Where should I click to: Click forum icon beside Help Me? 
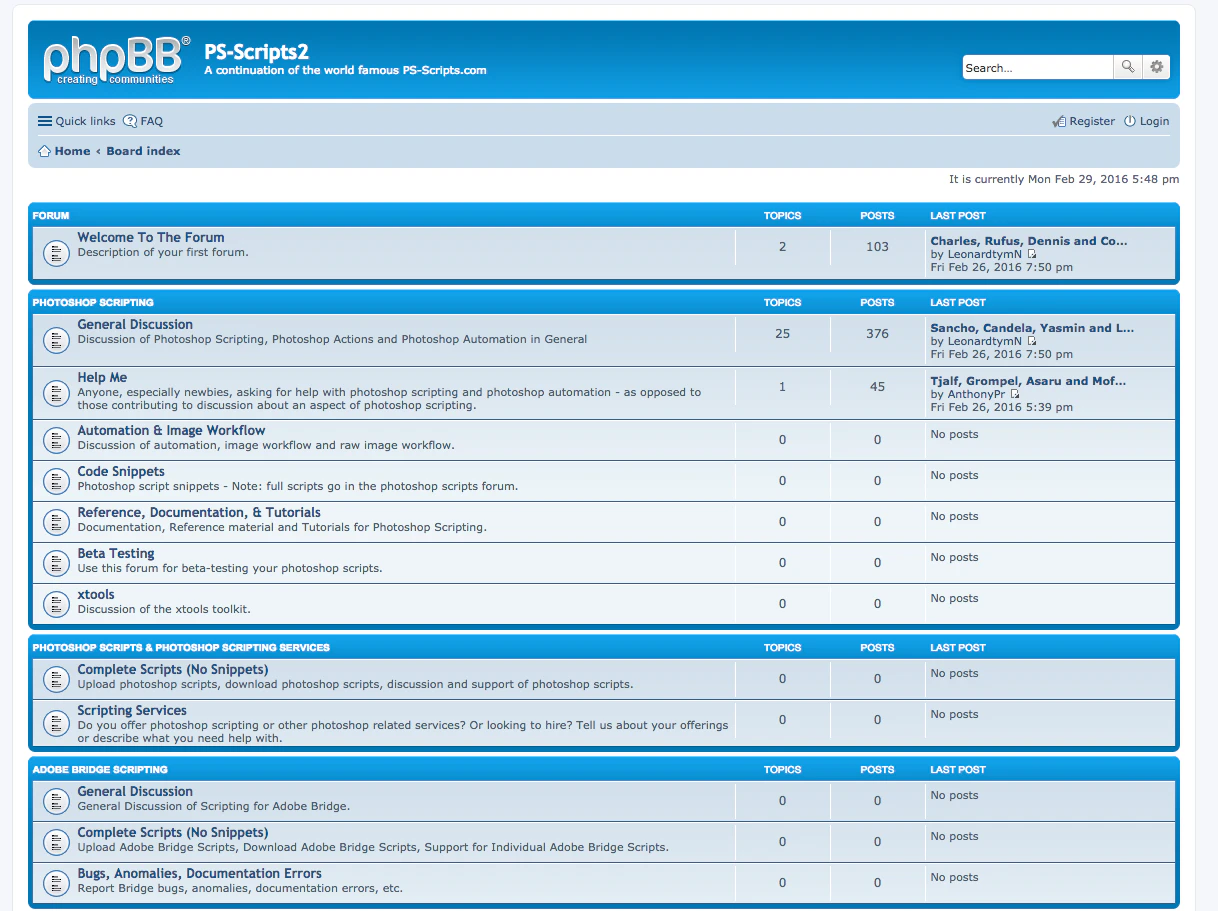[56, 393]
